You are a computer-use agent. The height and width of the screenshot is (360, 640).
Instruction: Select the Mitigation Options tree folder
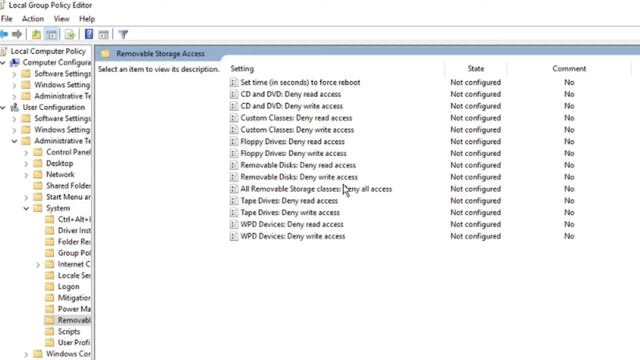pyautogui.click(x=74, y=298)
